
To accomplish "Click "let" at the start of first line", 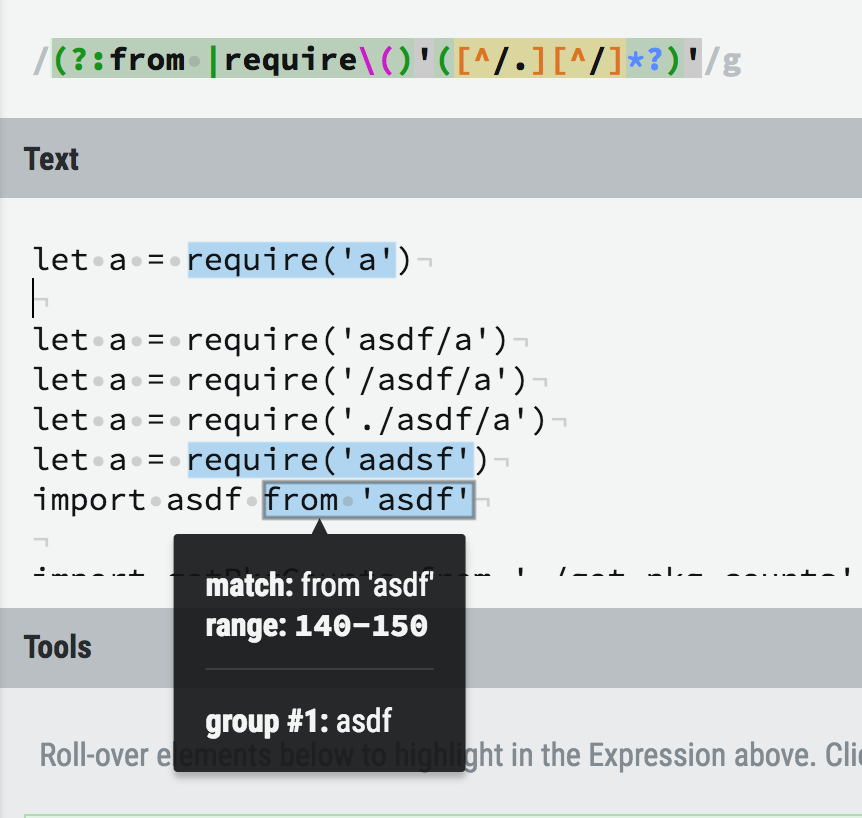I will tap(60, 260).
